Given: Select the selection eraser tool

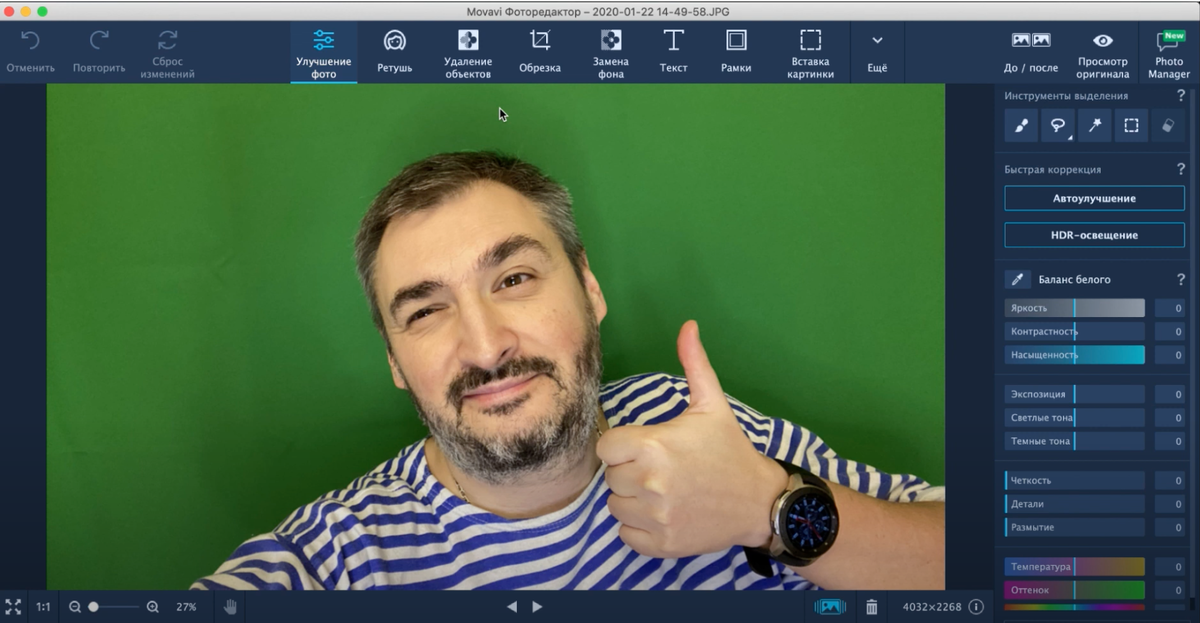Looking at the screenshot, I should (1168, 126).
